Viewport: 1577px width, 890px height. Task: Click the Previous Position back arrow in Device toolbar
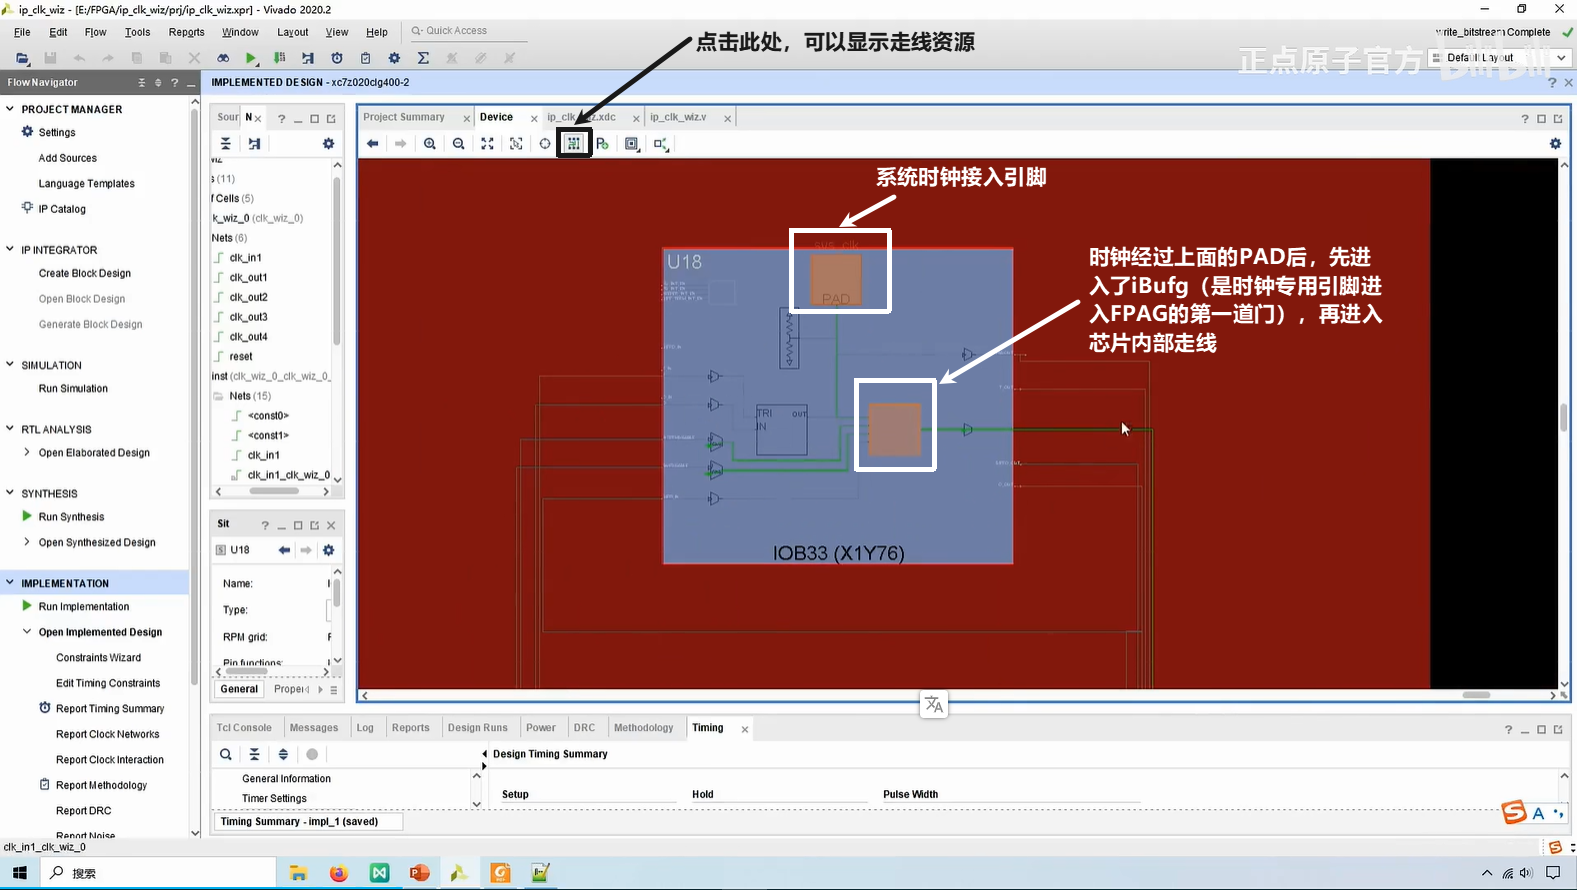pyautogui.click(x=372, y=144)
